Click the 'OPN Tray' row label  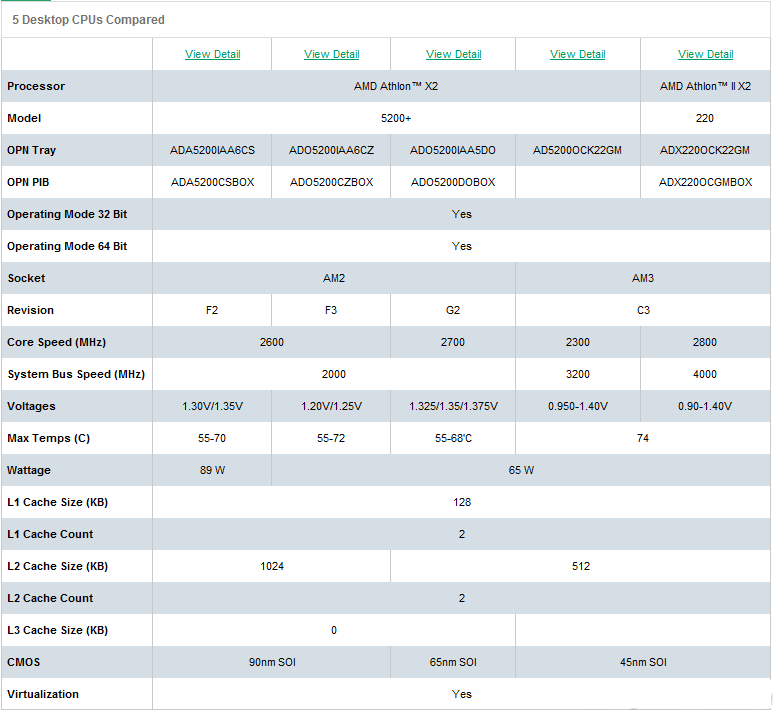pyautogui.click(x=32, y=150)
